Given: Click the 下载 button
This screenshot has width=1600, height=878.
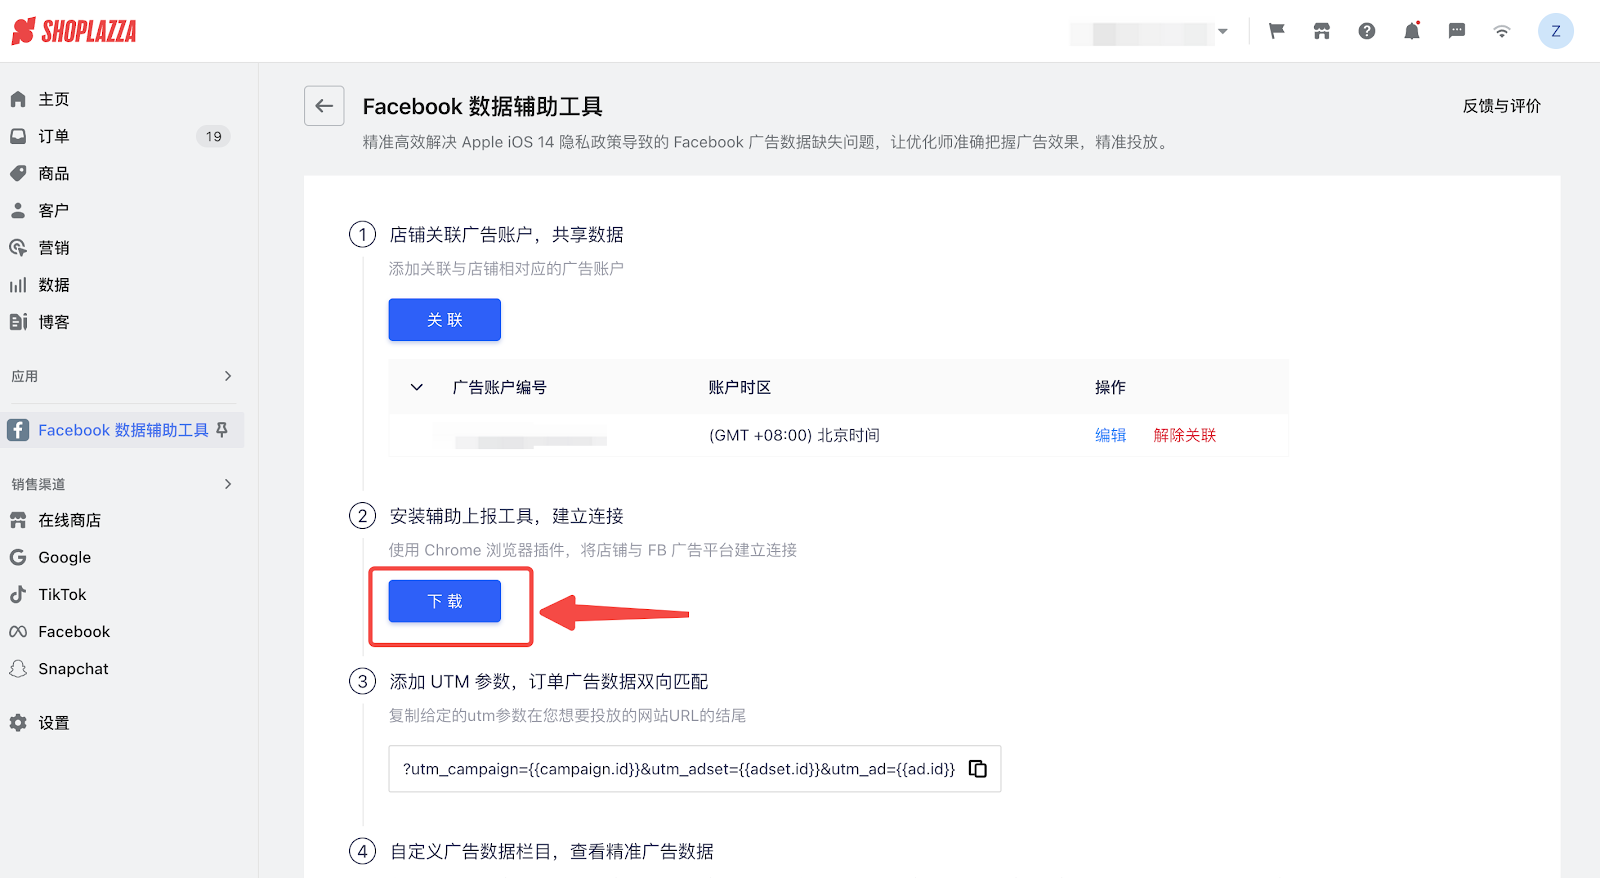Looking at the screenshot, I should coord(445,601).
